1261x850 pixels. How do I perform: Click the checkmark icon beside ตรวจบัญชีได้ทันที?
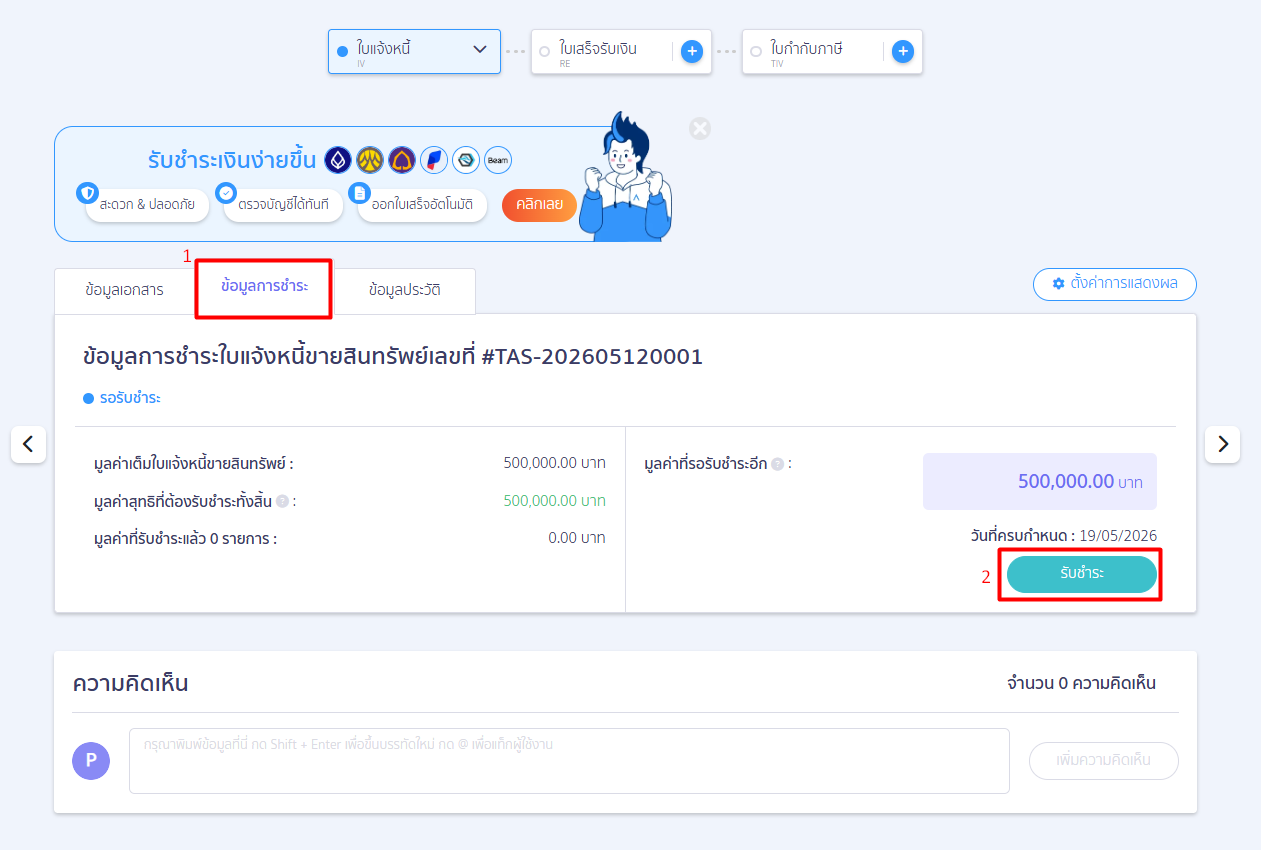click(x=226, y=193)
